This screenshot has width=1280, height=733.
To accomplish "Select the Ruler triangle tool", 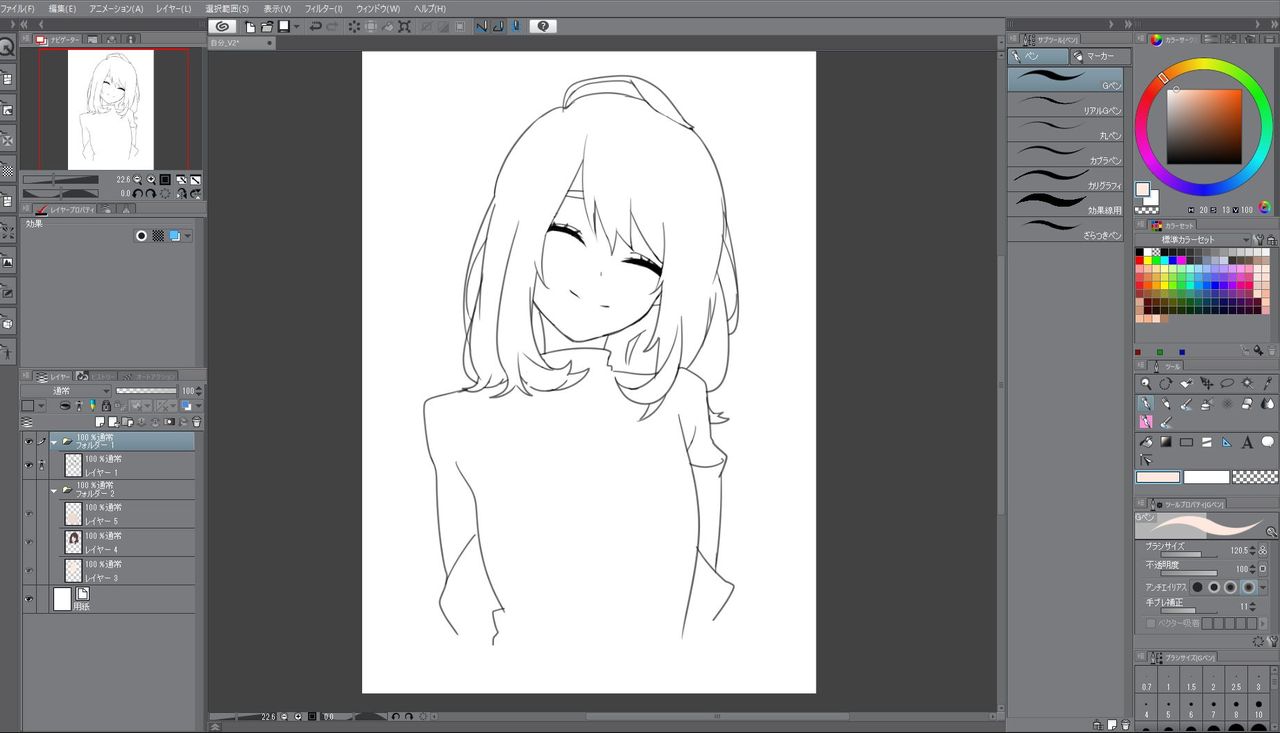I will point(1227,442).
